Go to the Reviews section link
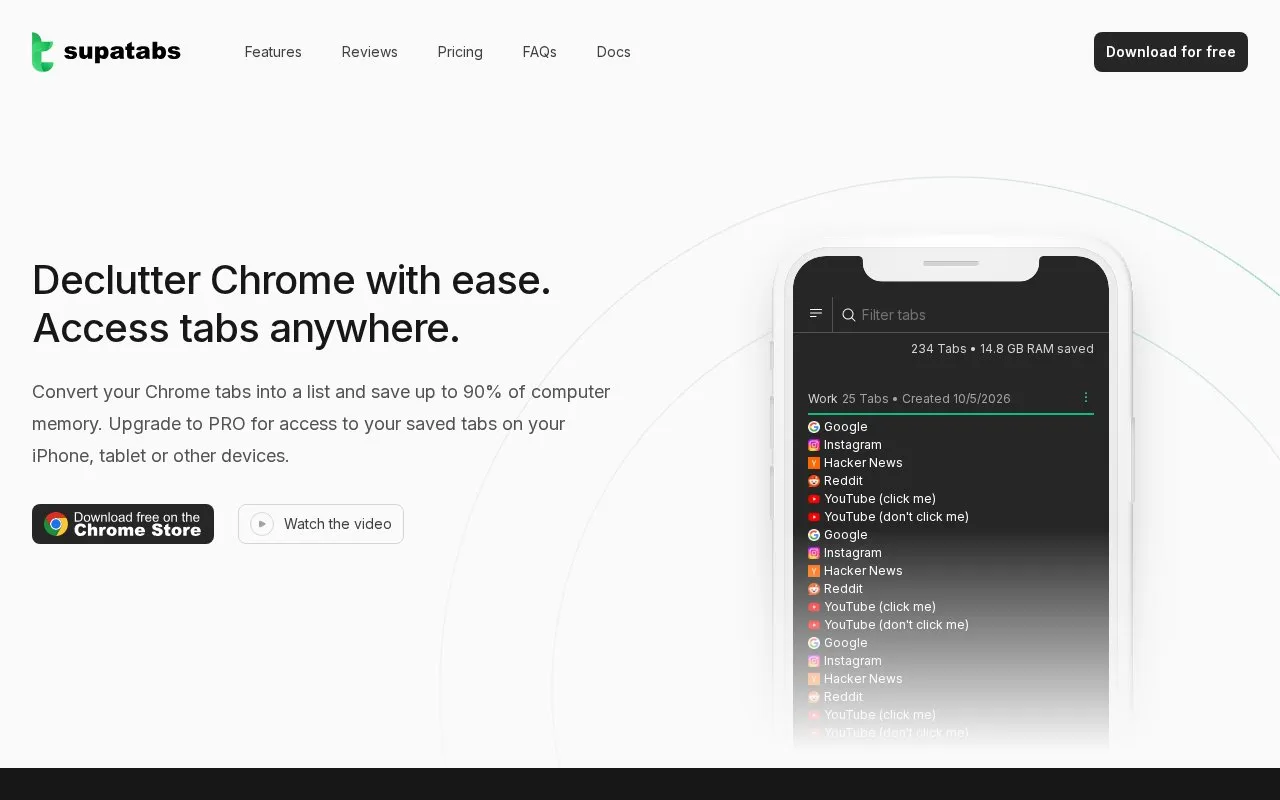Viewport: 1280px width, 800px height. pos(370,52)
